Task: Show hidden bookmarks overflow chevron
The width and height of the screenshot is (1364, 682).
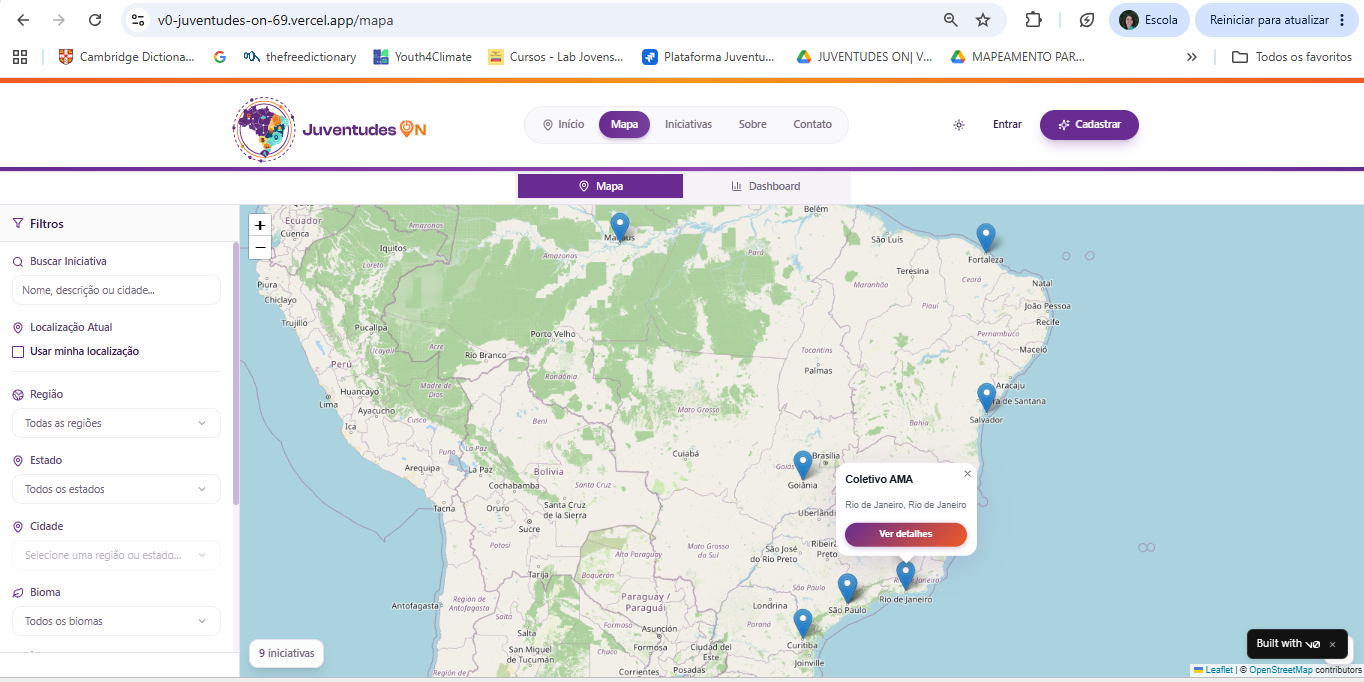Action: (x=1192, y=57)
